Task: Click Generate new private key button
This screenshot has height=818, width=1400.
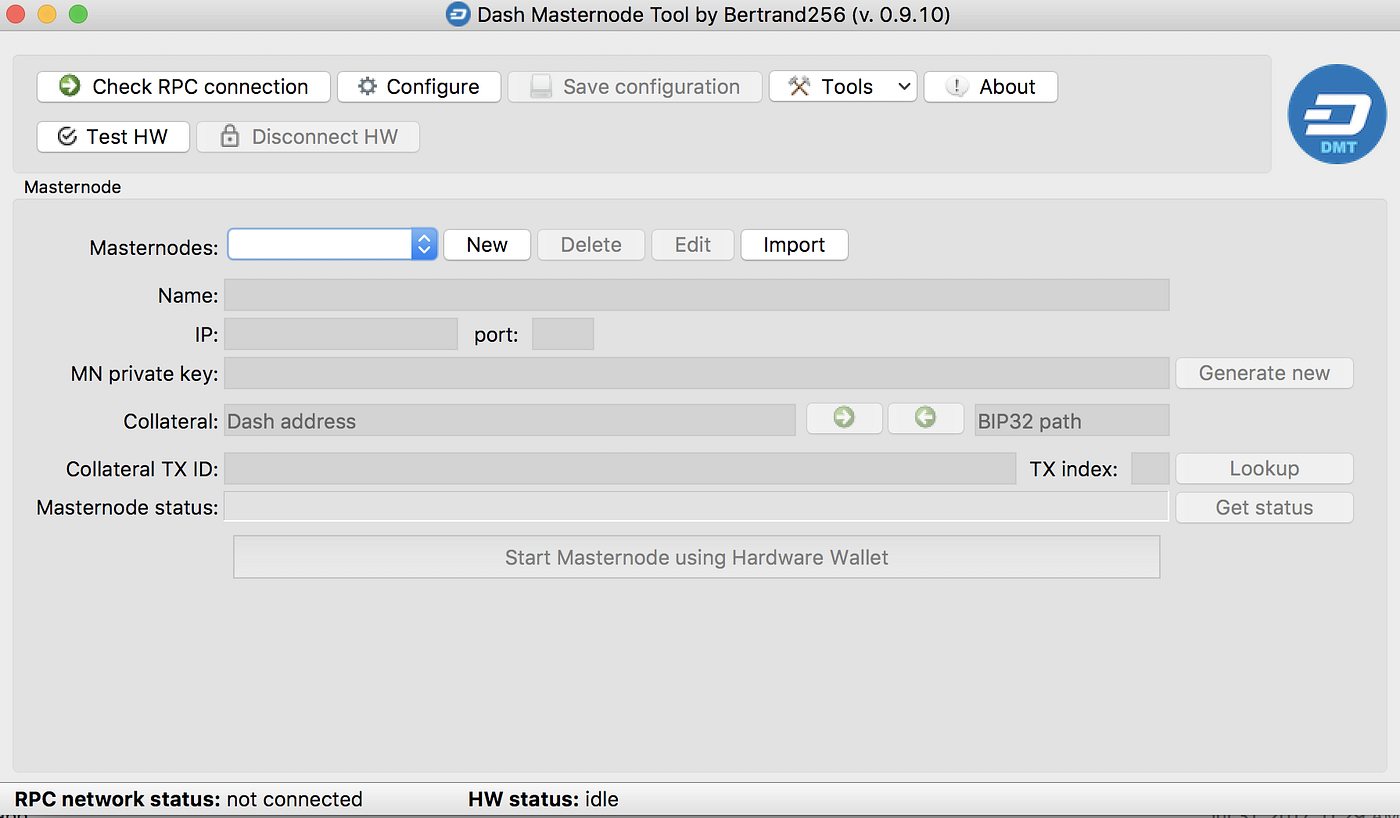Action: [x=1264, y=373]
